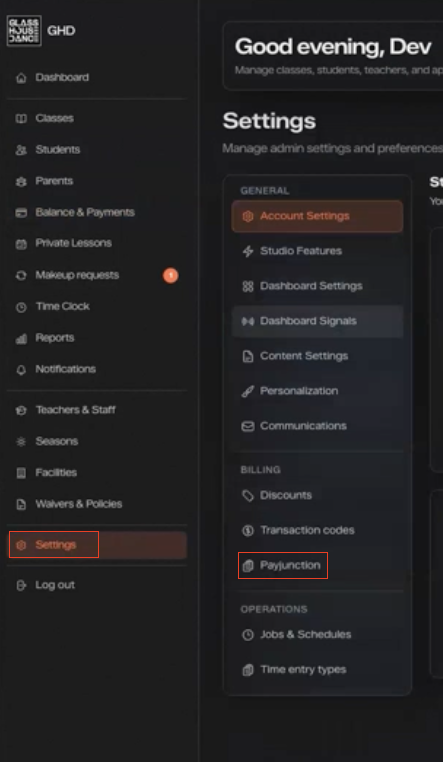The height and width of the screenshot is (762, 443).
Task: Click the Dashboard Signals broadcast icon
Action: (248, 321)
